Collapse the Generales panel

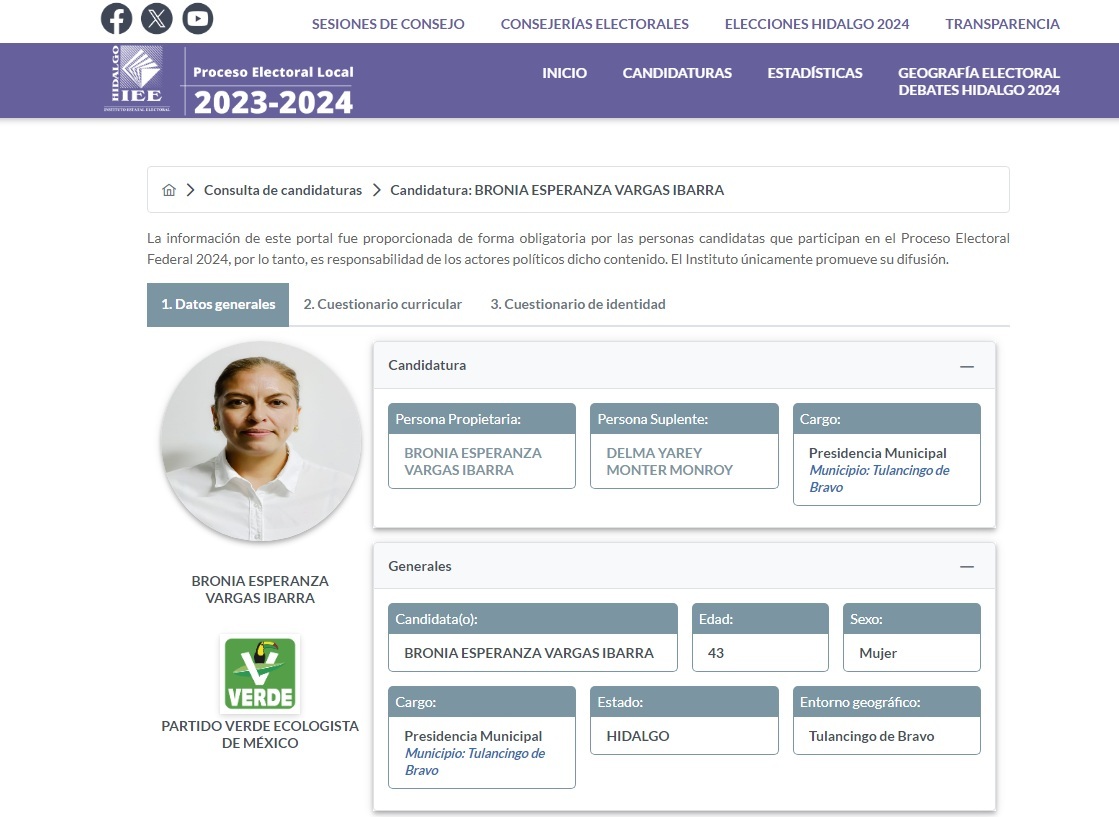click(966, 566)
